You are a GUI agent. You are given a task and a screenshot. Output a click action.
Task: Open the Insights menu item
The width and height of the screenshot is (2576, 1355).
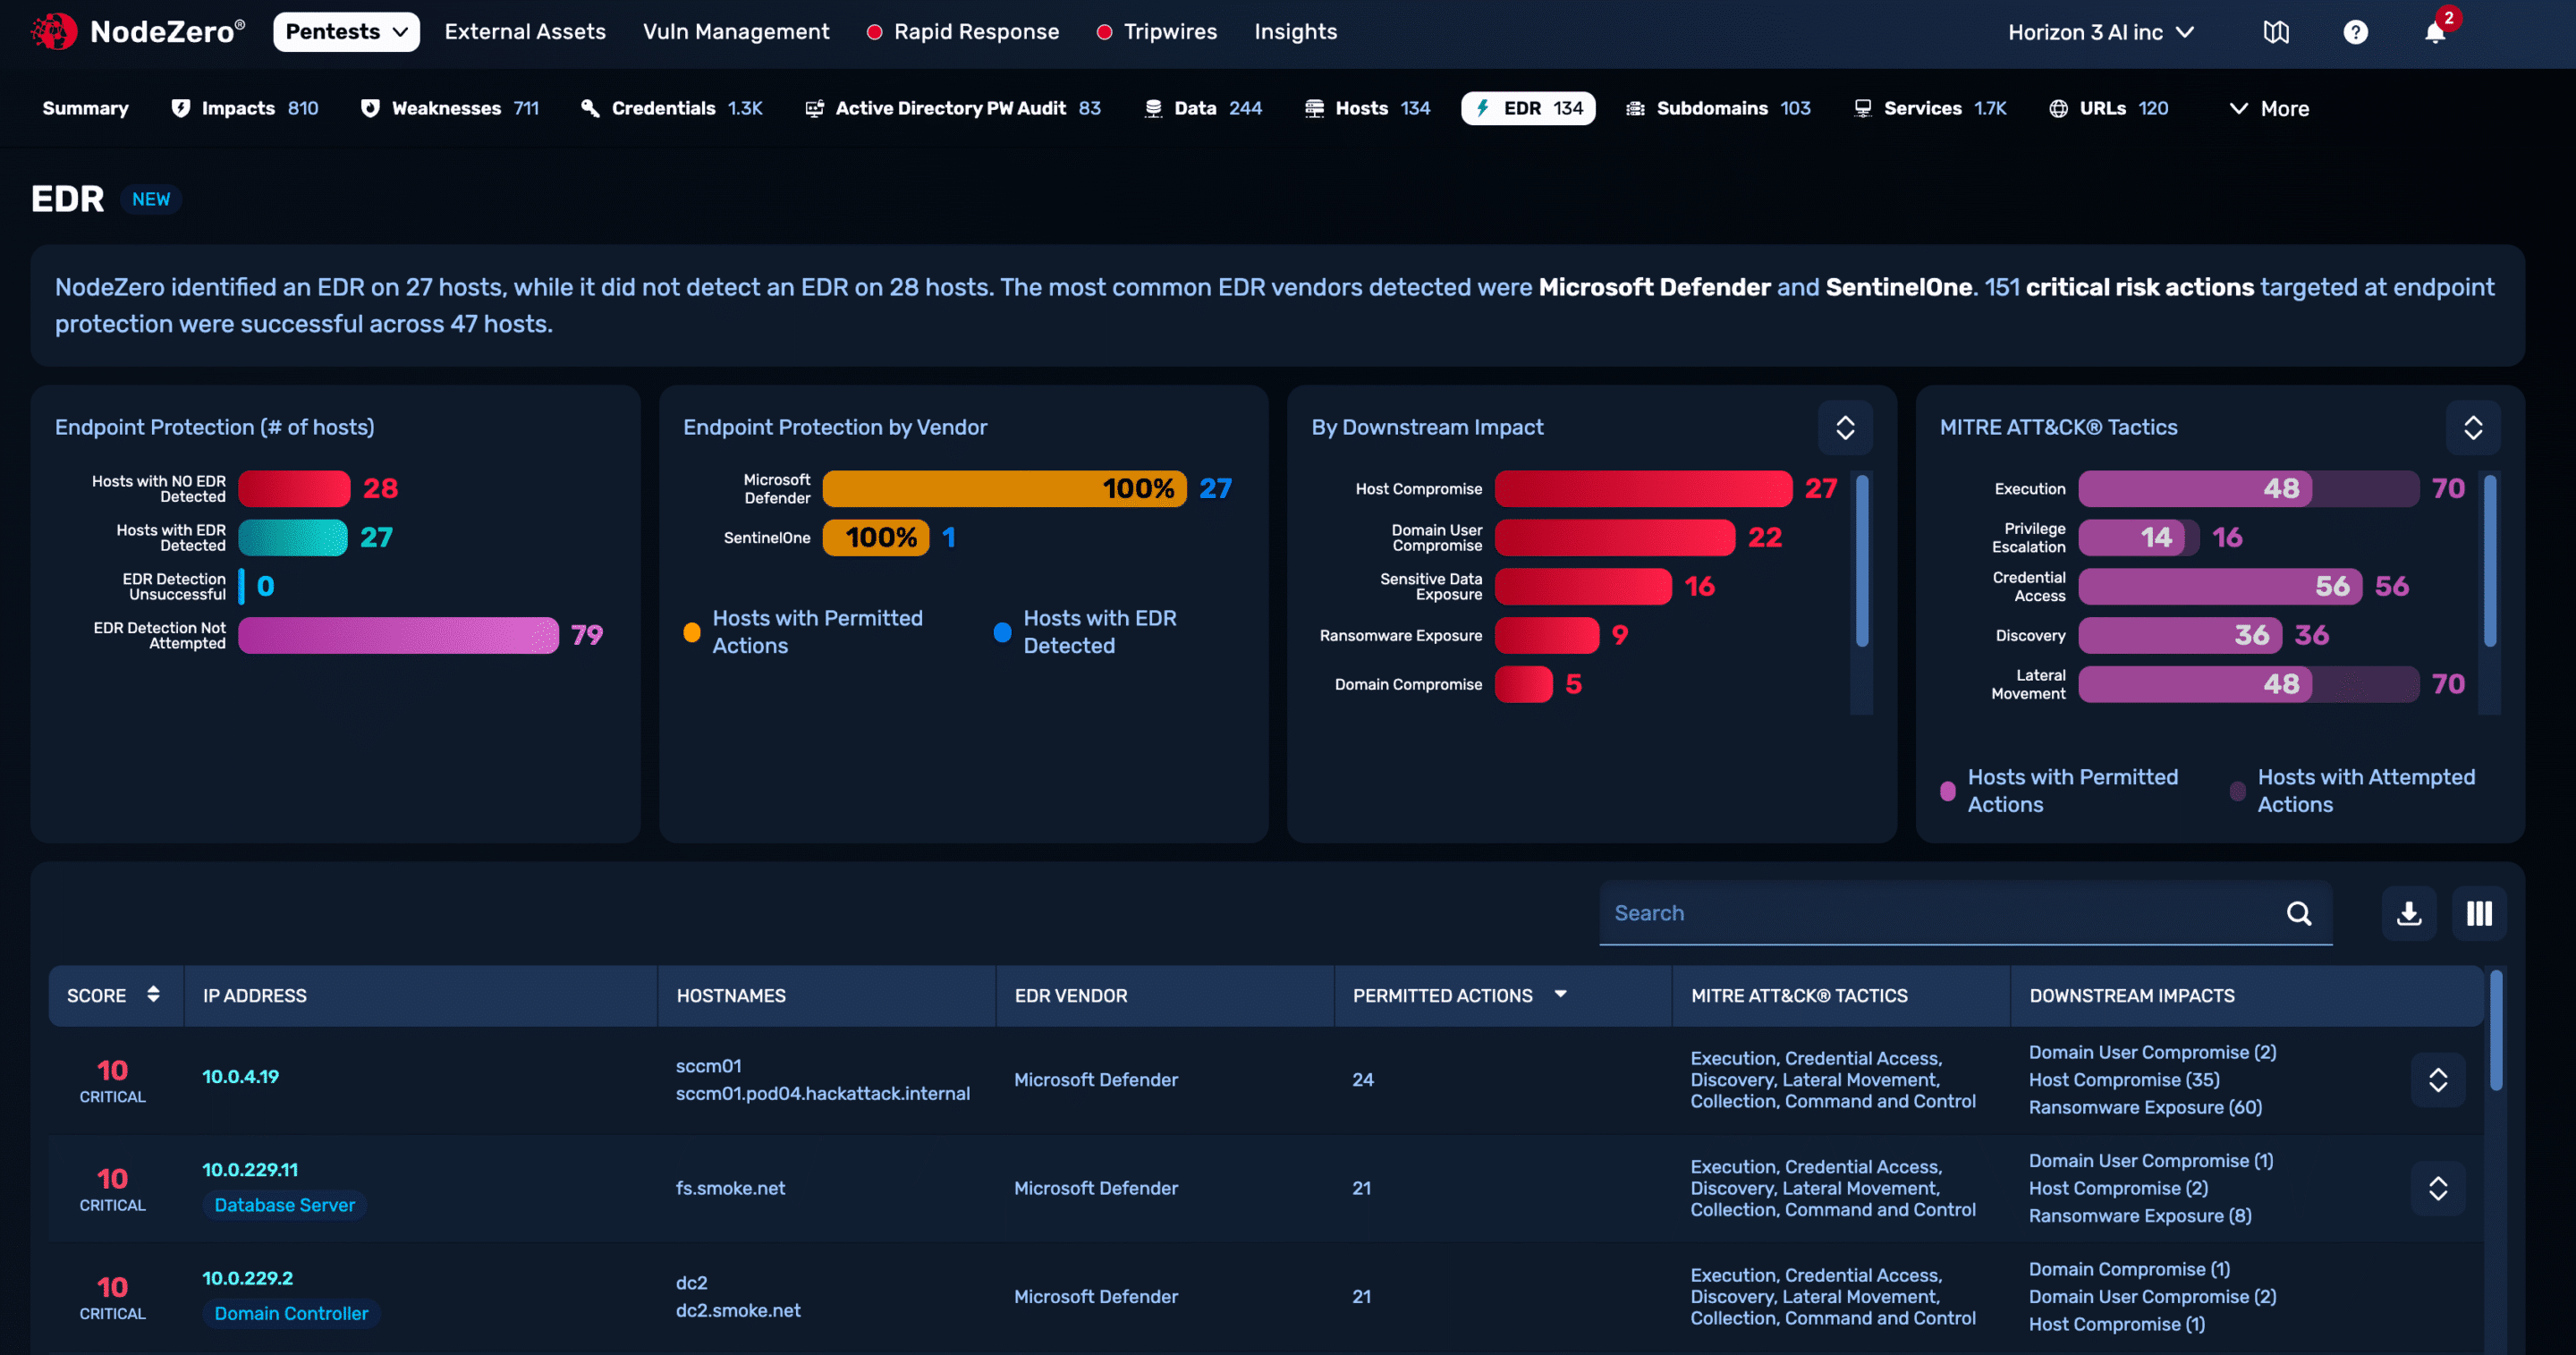[x=1295, y=32]
